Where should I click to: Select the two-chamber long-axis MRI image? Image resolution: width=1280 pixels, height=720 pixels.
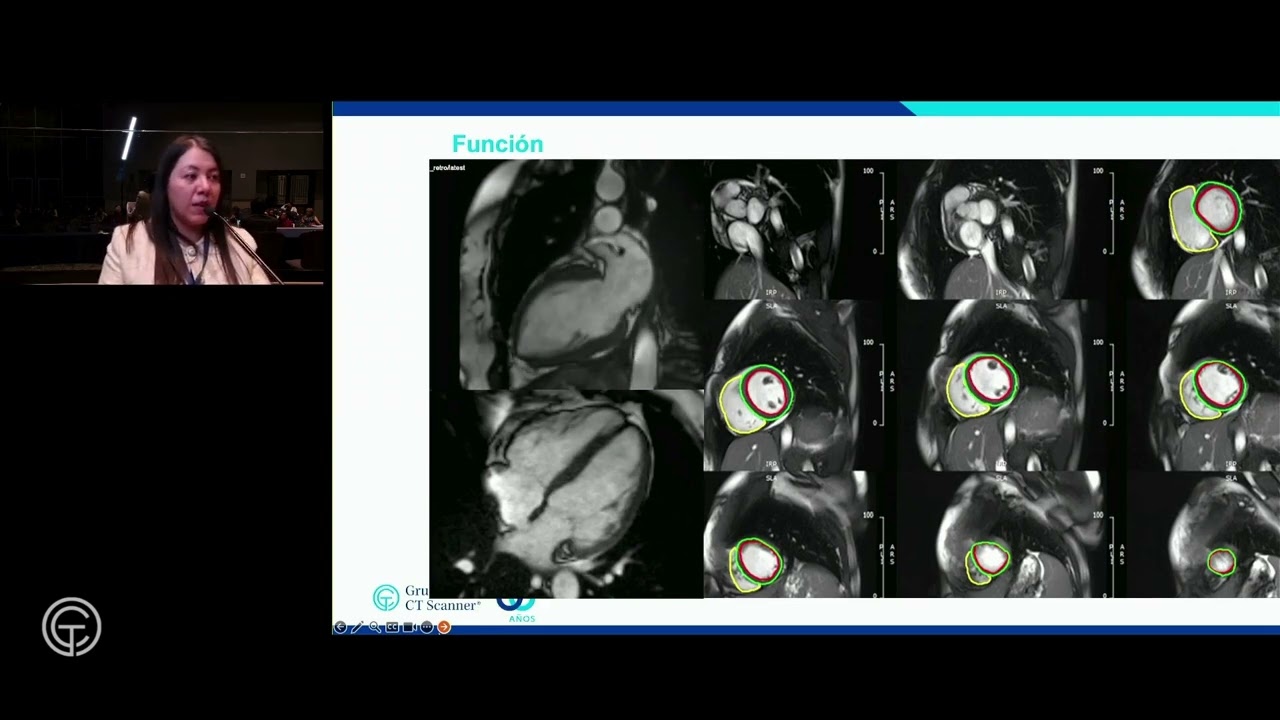pyautogui.click(x=566, y=275)
